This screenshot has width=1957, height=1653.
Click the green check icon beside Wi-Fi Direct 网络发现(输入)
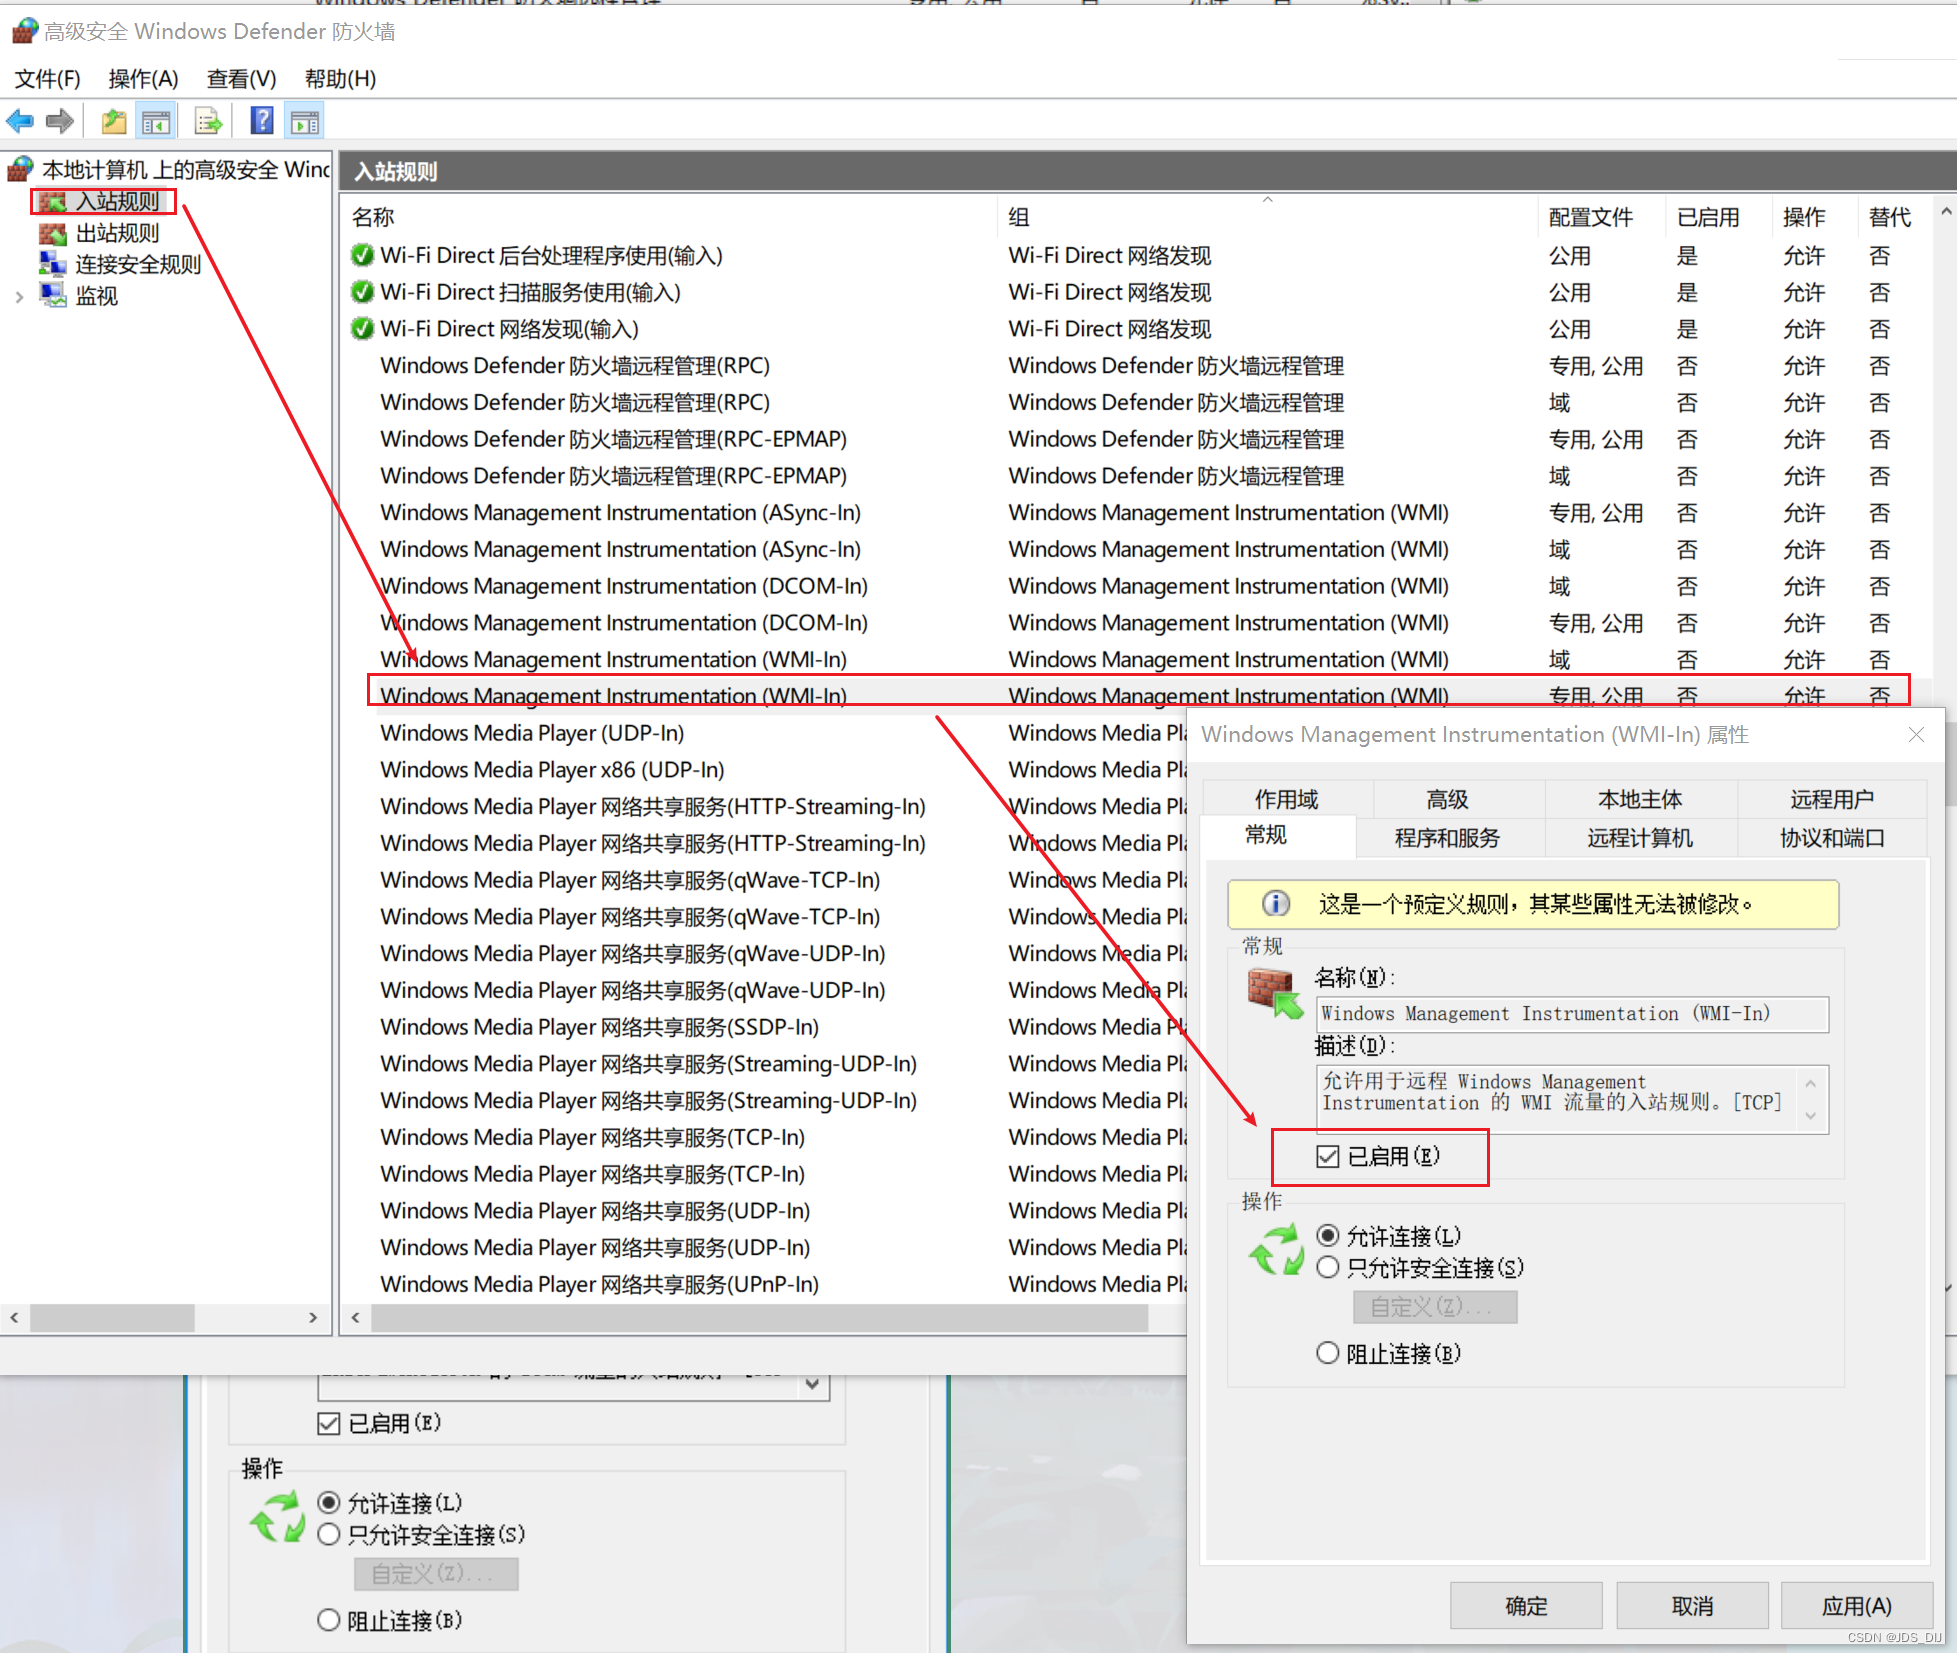pos(361,328)
